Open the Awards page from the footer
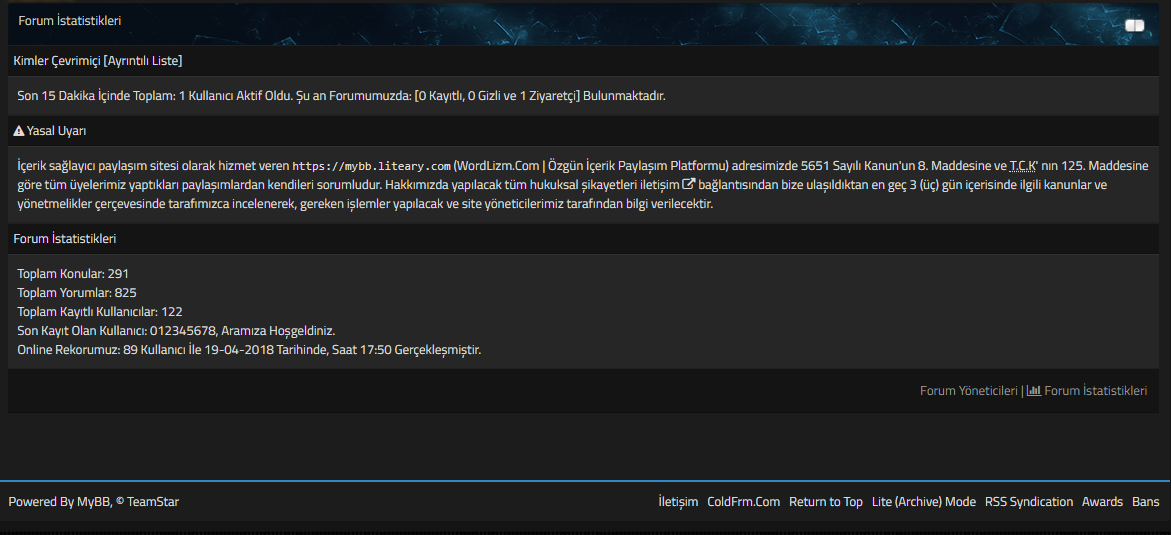The image size is (1171, 535). [x=1102, y=502]
